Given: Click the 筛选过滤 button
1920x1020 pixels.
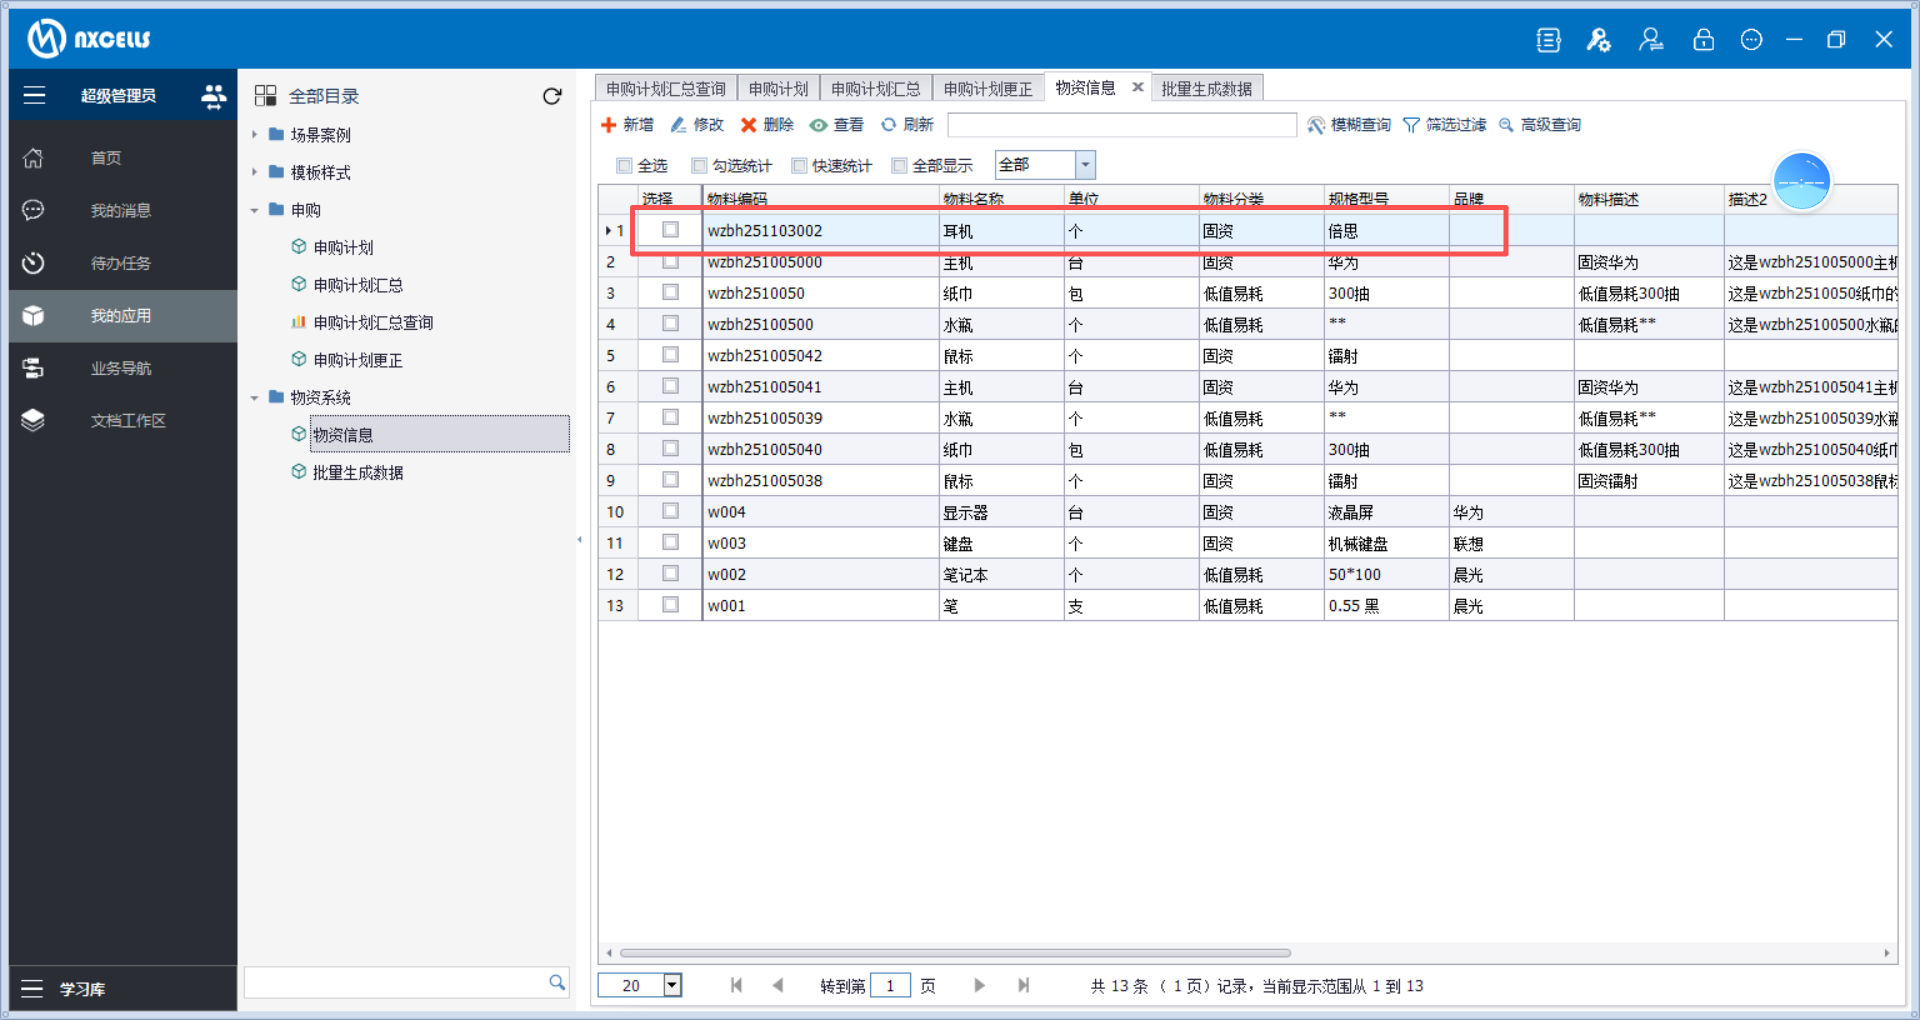Looking at the screenshot, I should [1445, 125].
